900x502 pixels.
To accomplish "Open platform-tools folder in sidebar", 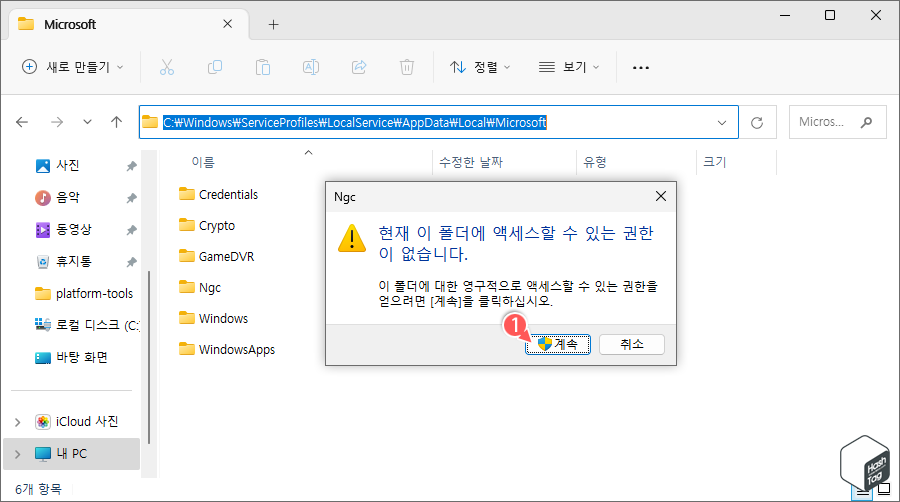I will 84,294.
